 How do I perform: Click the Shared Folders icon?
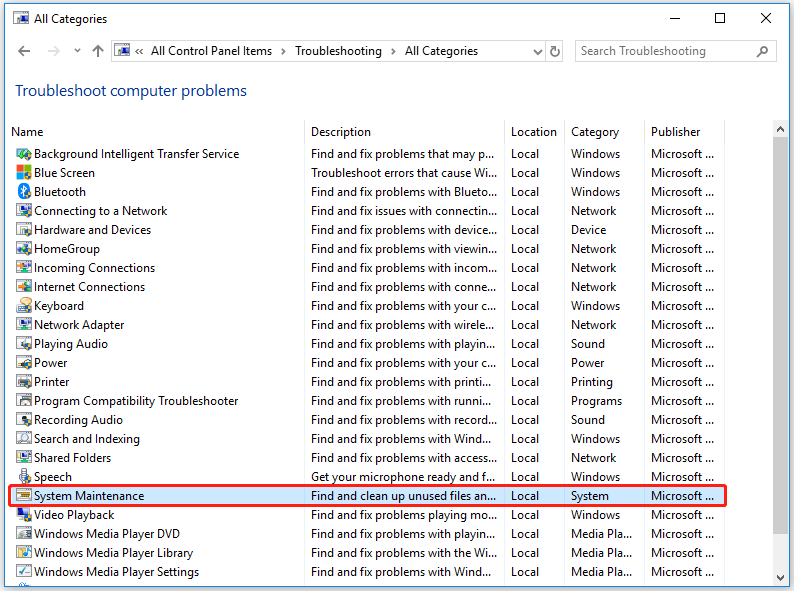(x=24, y=458)
